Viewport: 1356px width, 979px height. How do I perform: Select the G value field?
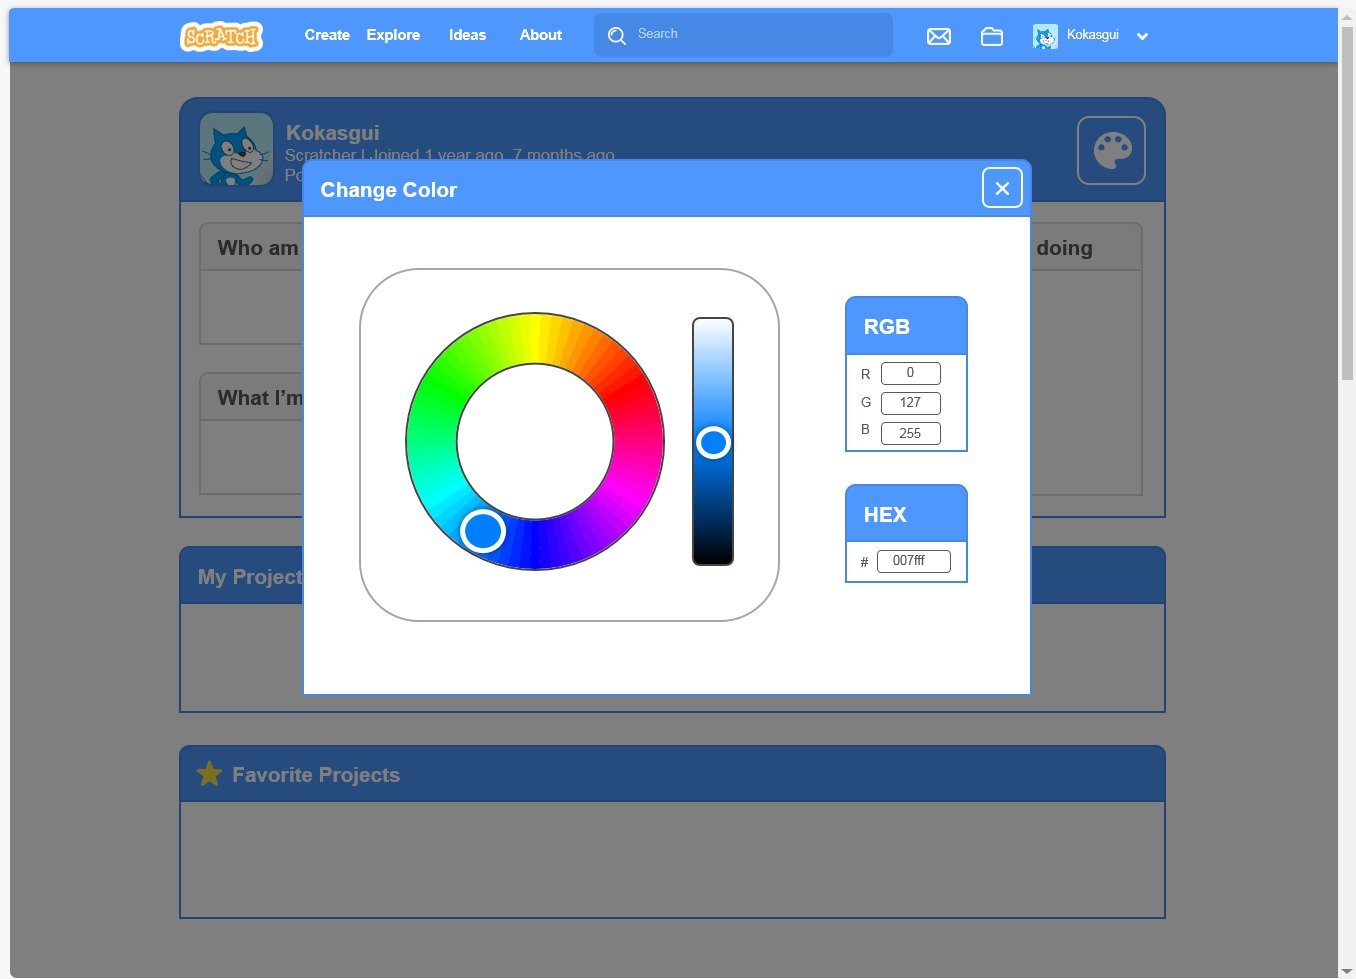click(x=910, y=403)
